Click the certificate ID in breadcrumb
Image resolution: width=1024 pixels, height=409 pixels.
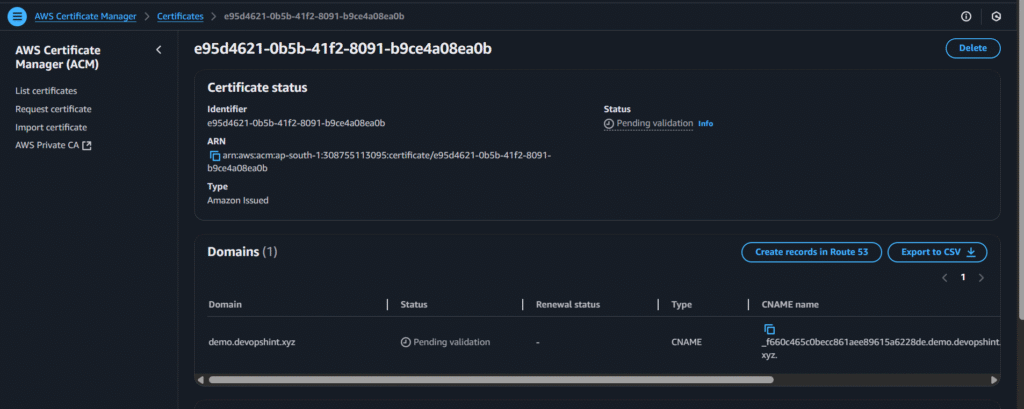click(314, 16)
